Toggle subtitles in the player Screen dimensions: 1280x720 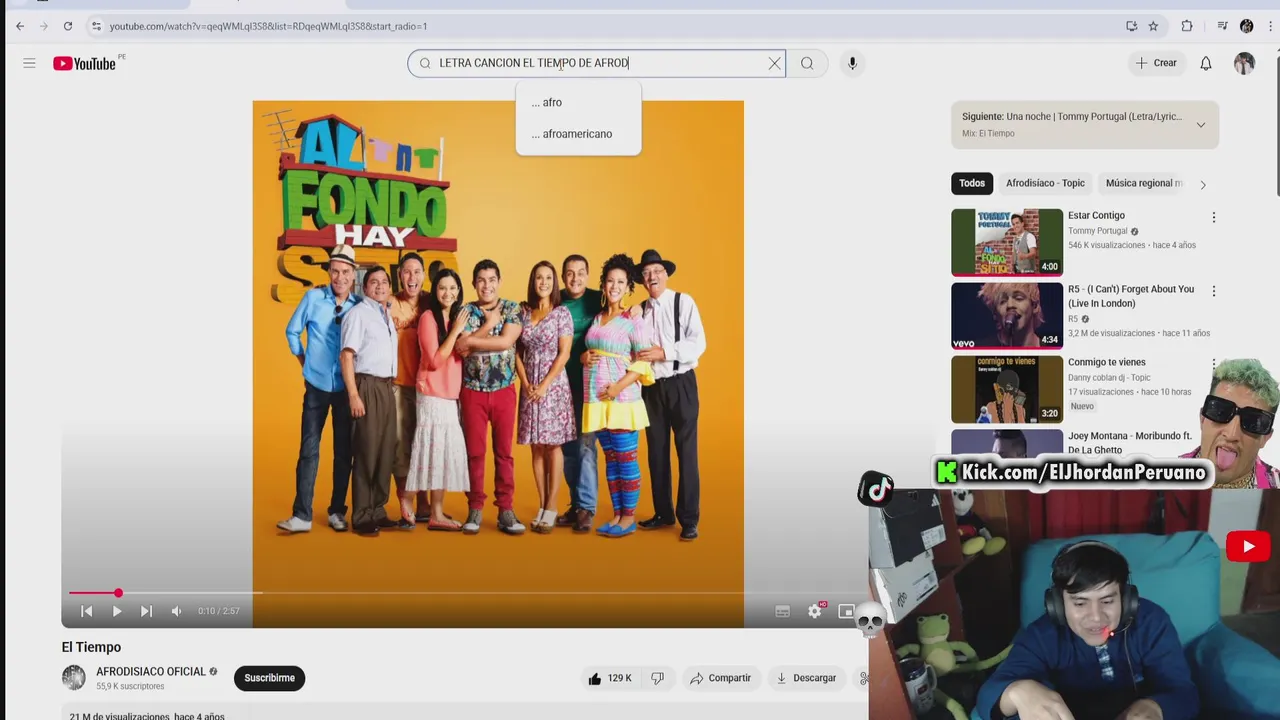point(783,611)
